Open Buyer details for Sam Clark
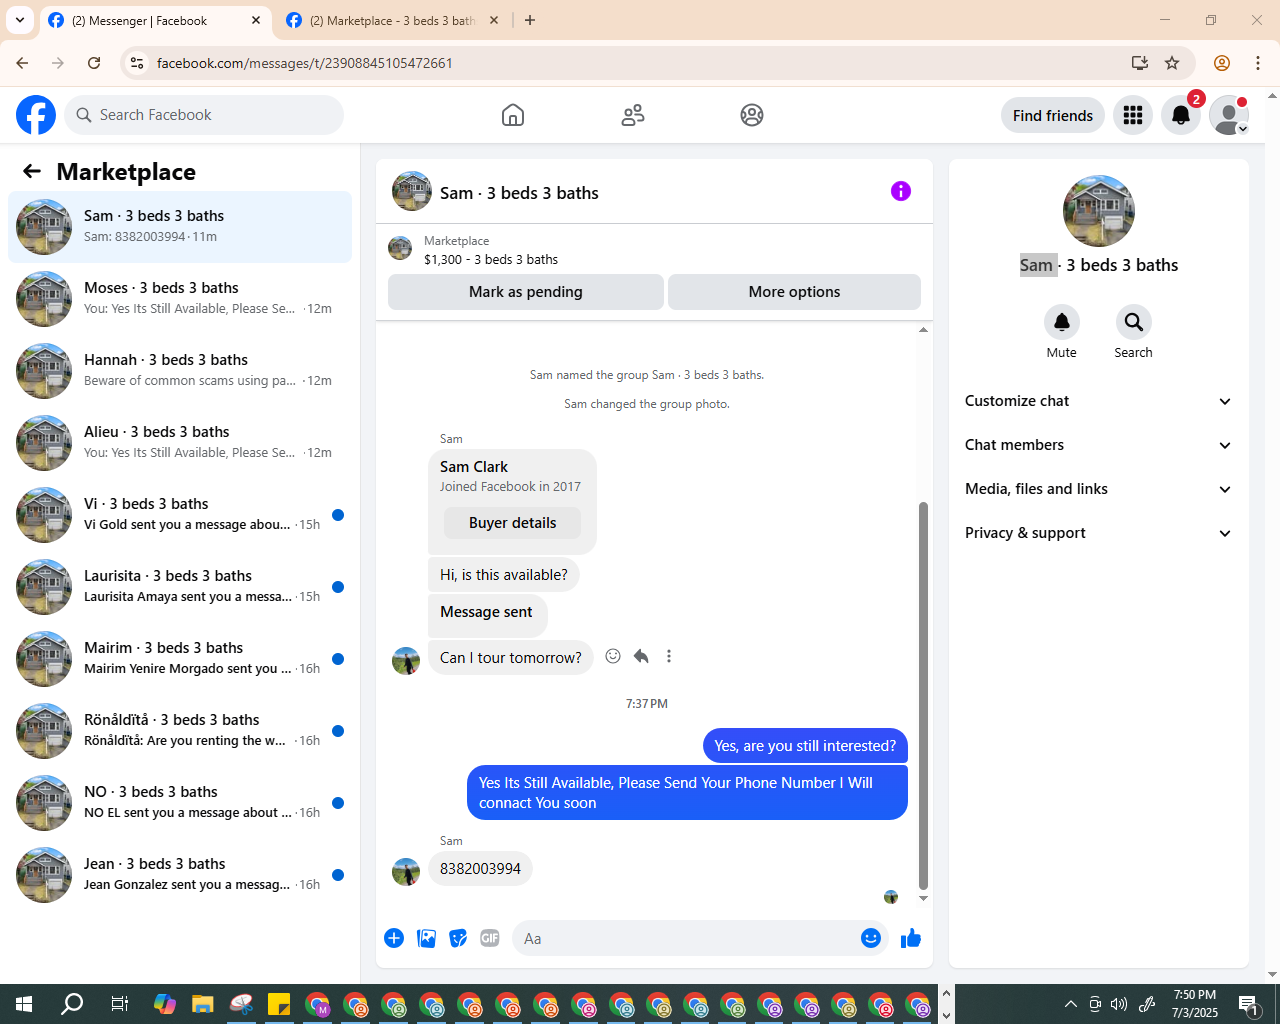Viewport: 1280px width, 1024px height. tap(513, 523)
